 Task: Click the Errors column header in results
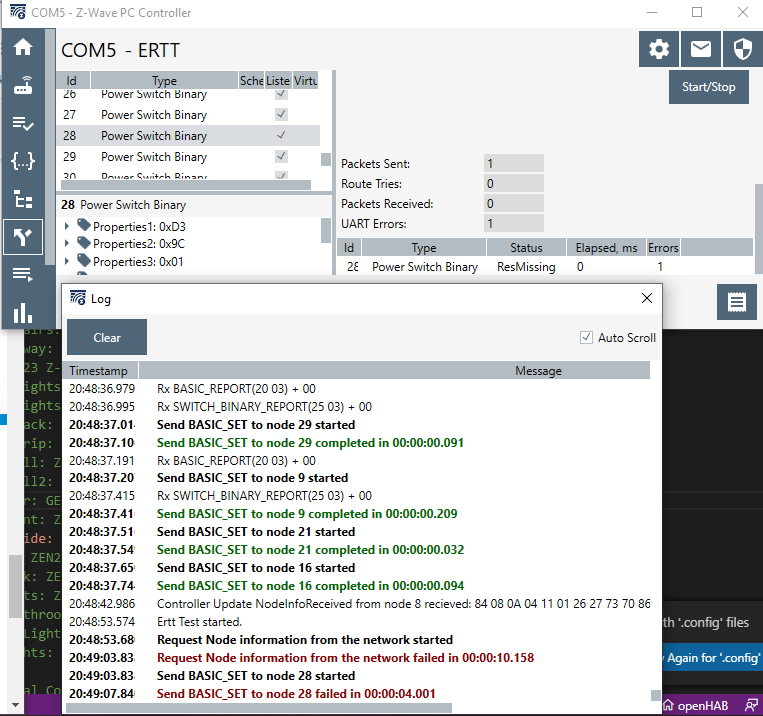tap(663, 247)
